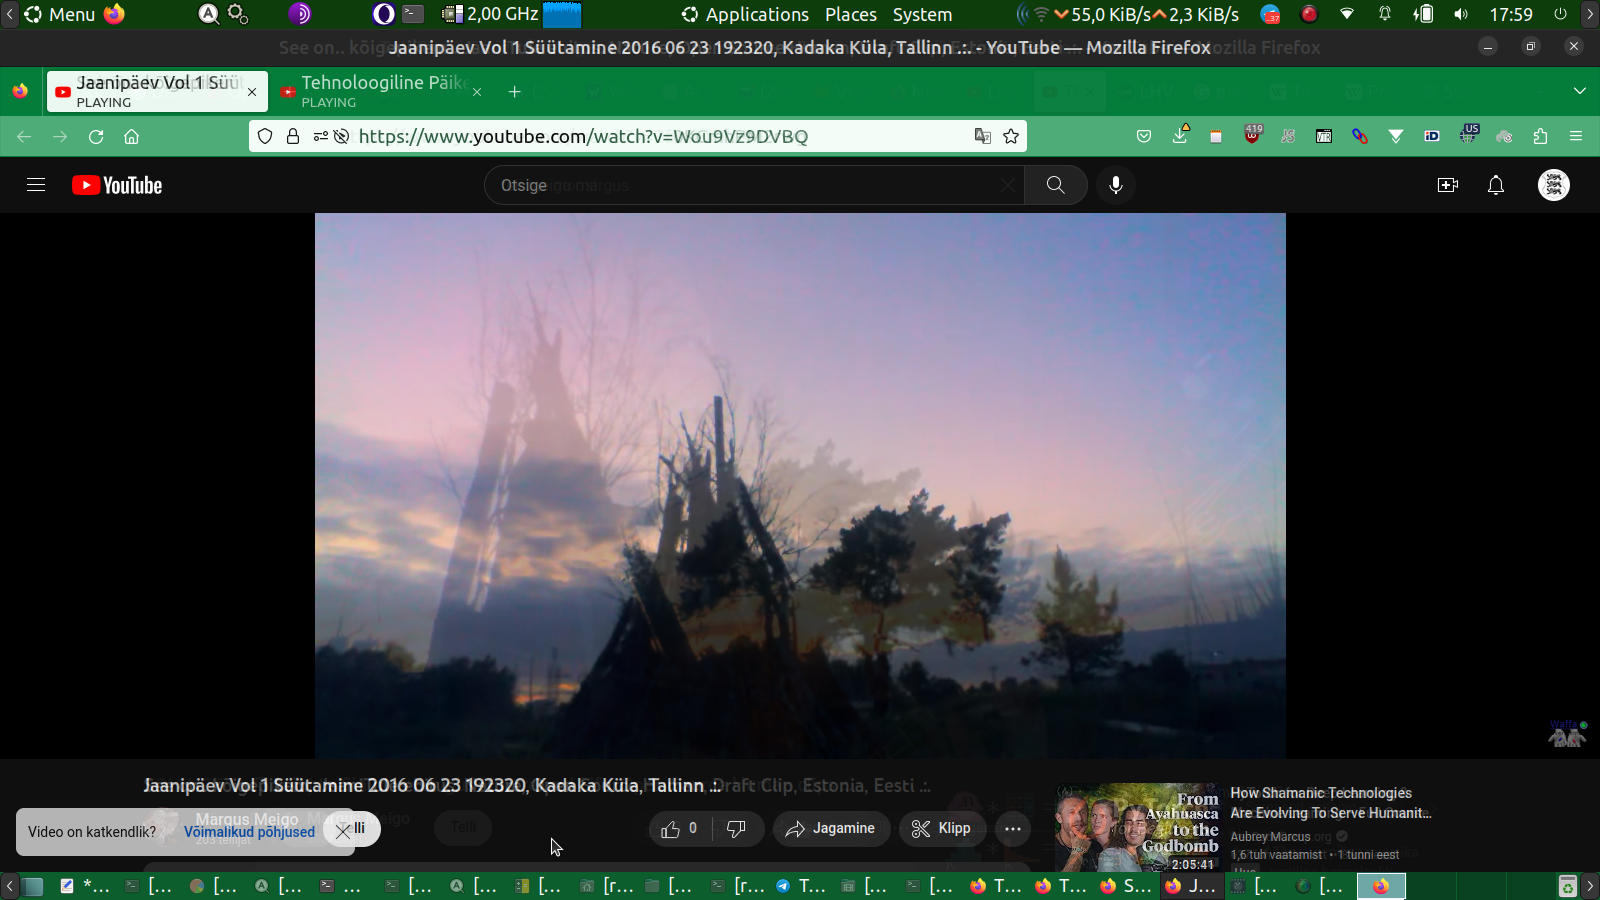Open the panel notification bell icon
Viewport: 1600px width, 900px height.
1385,14
